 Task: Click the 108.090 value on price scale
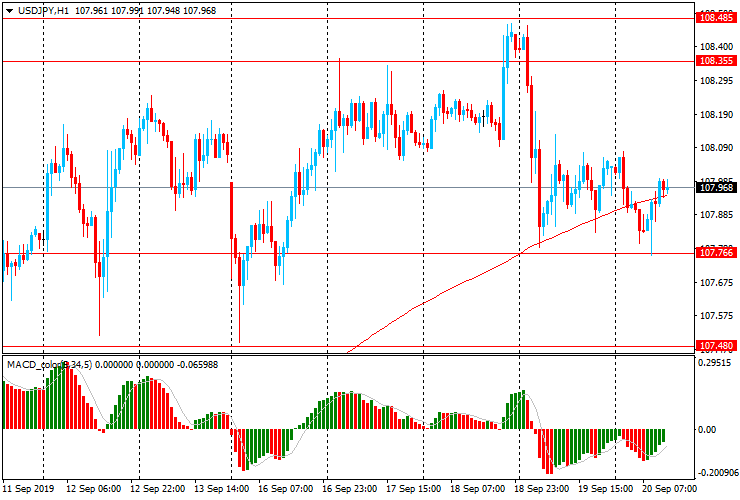point(716,148)
